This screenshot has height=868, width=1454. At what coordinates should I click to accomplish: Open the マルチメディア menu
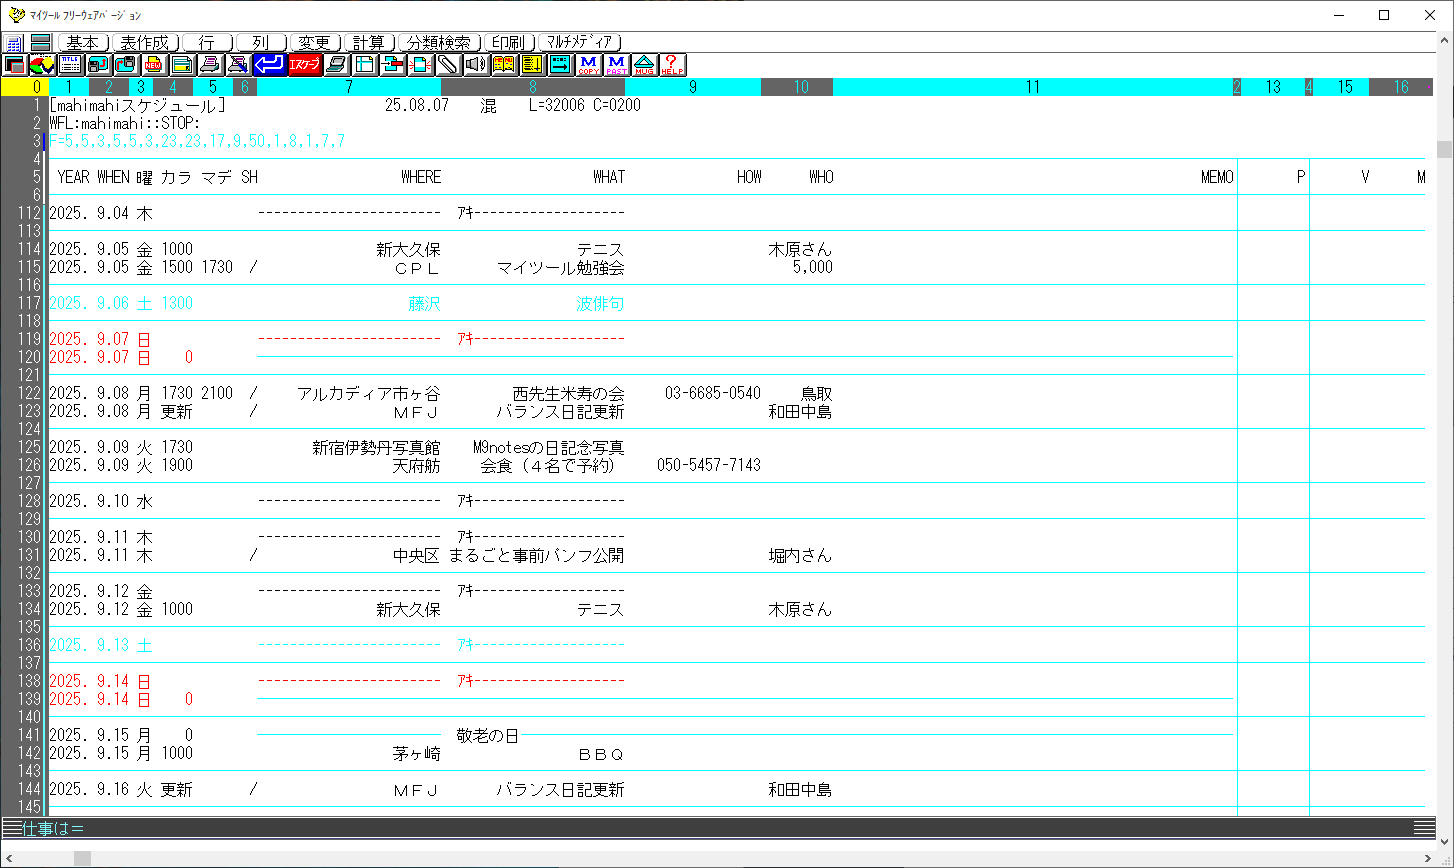(580, 43)
